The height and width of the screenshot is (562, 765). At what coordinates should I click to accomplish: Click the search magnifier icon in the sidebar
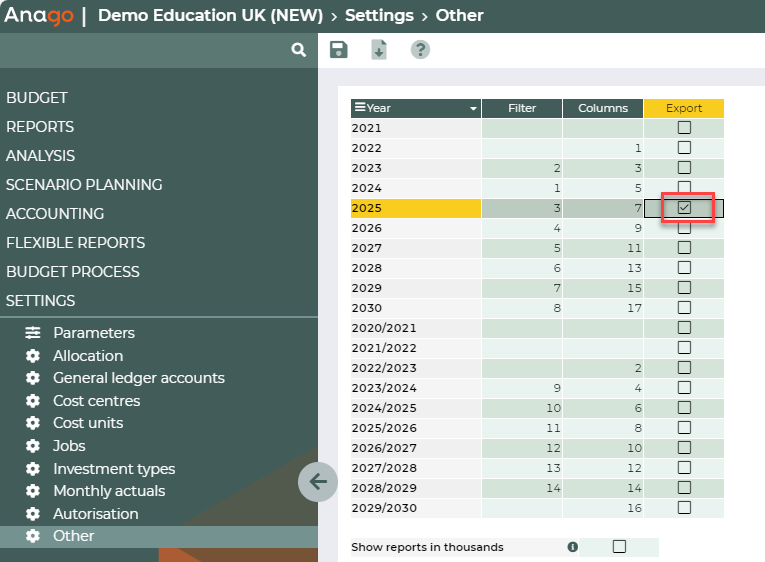[x=299, y=50]
